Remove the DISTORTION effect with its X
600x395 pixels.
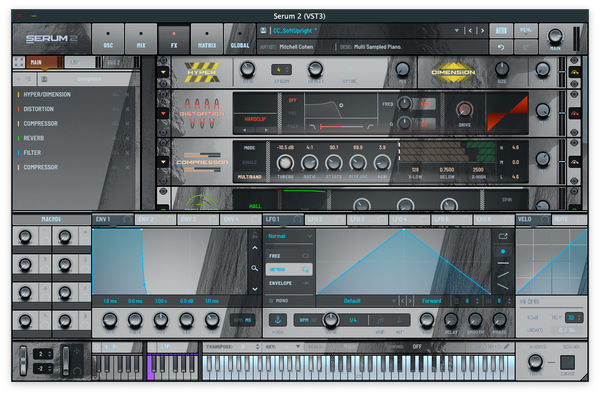(x=127, y=109)
